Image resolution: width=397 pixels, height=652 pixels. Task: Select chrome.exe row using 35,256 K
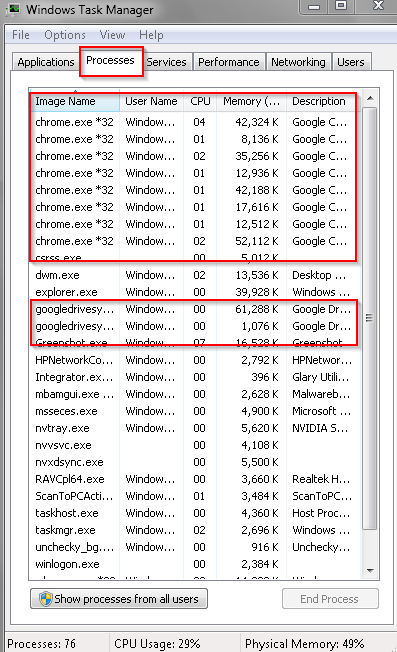(x=195, y=156)
